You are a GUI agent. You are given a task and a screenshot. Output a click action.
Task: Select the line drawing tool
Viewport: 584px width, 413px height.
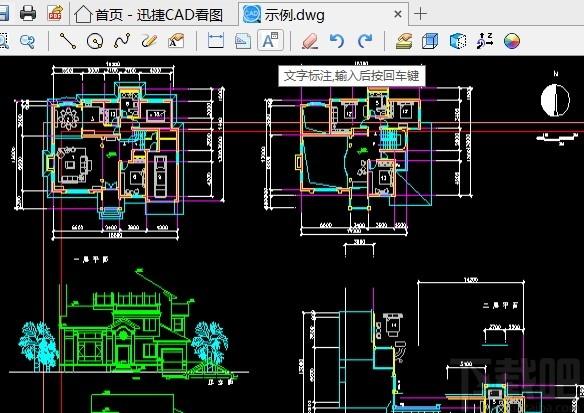[68, 41]
